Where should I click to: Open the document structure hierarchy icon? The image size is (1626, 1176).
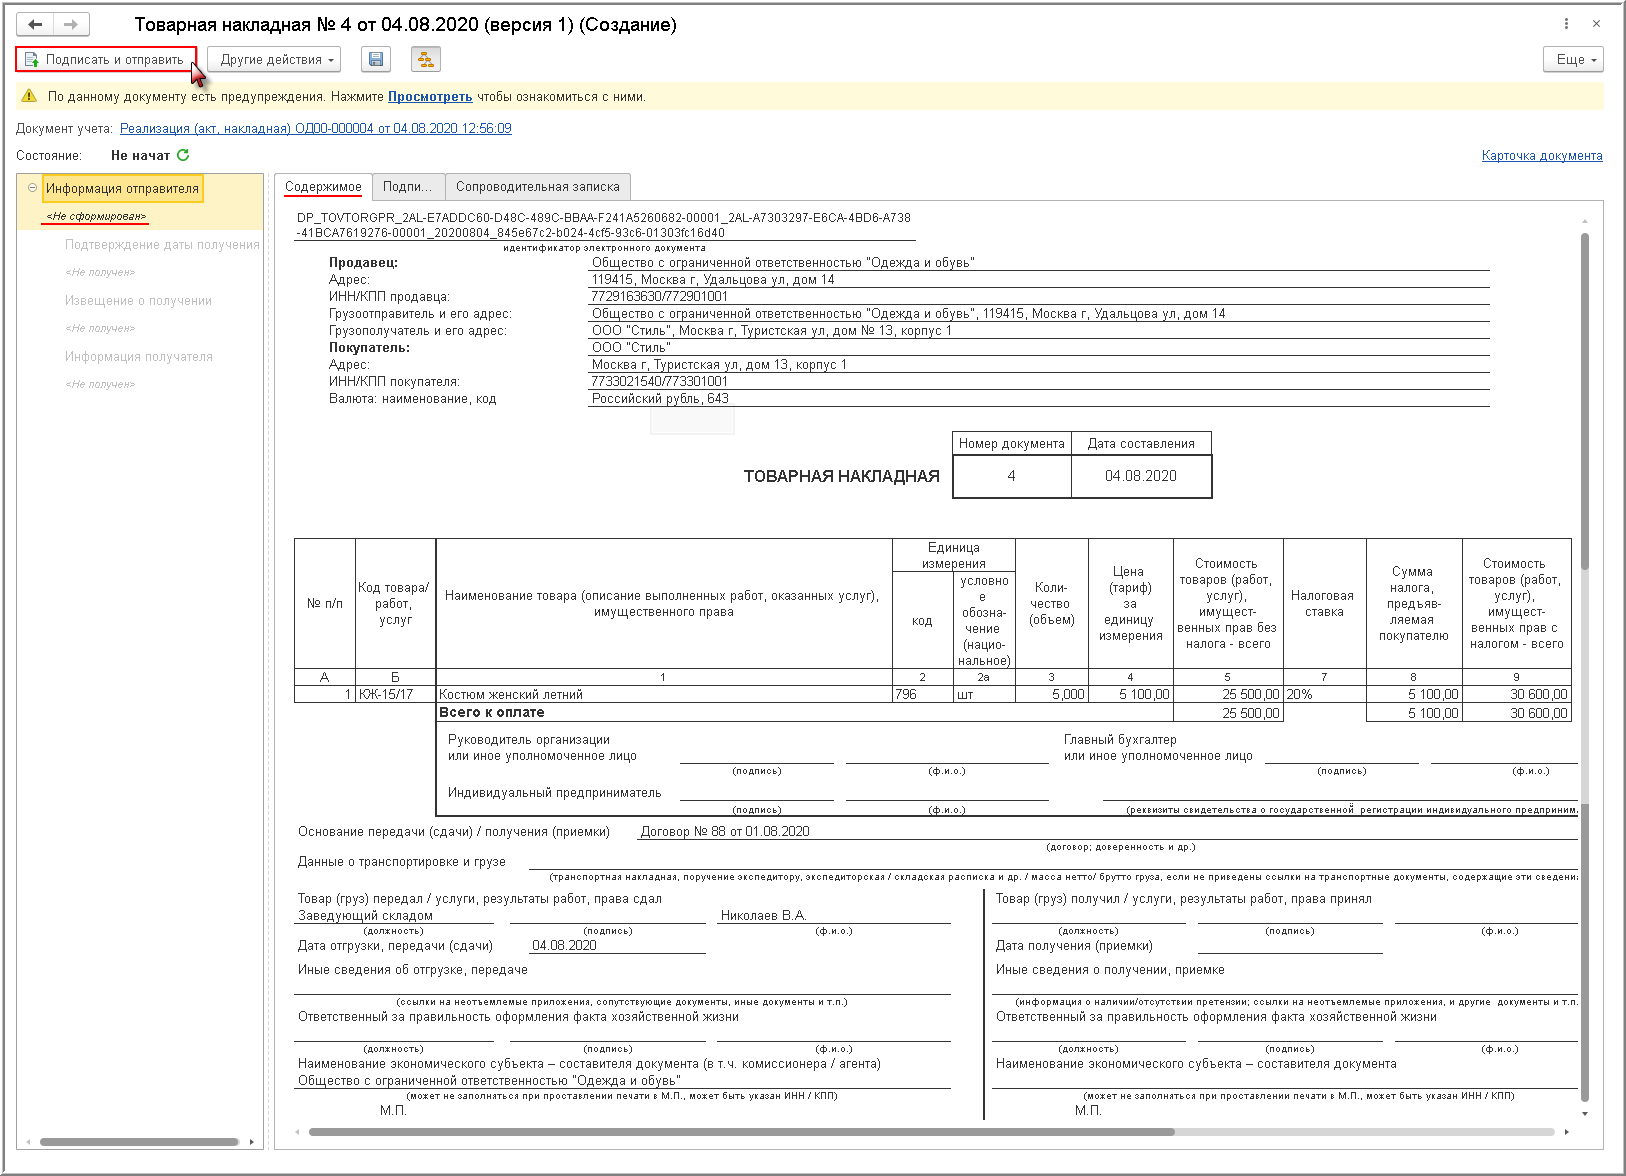(x=426, y=60)
